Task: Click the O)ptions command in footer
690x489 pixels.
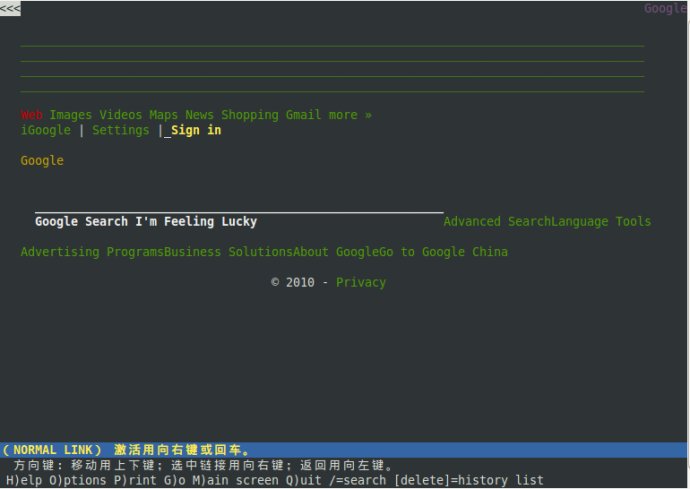Action: pos(78,480)
